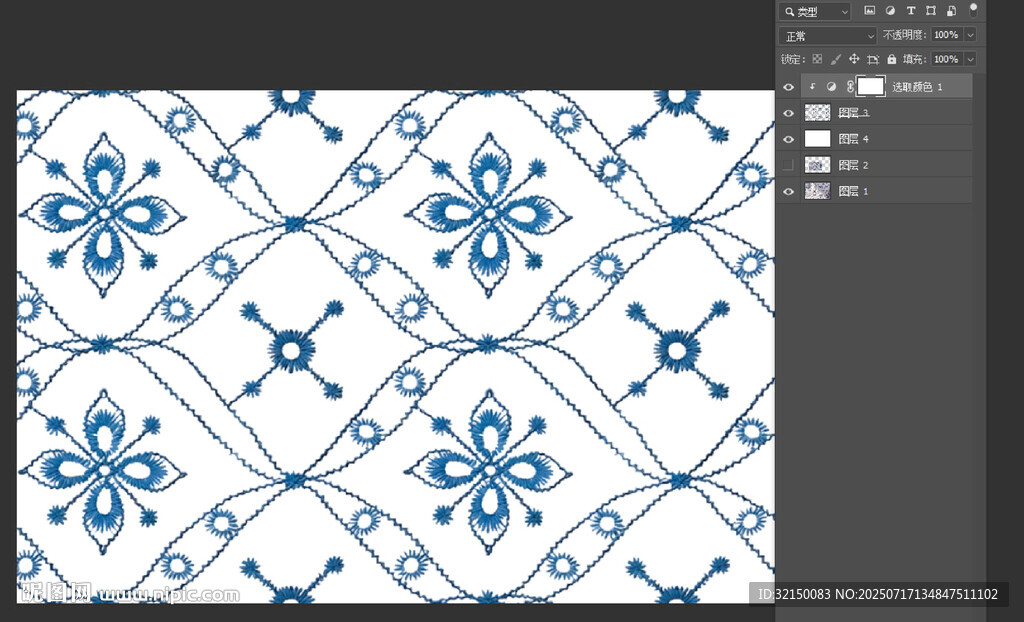Click lock transparent pixels icon
This screenshot has height=622, width=1024.
click(x=817, y=59)
